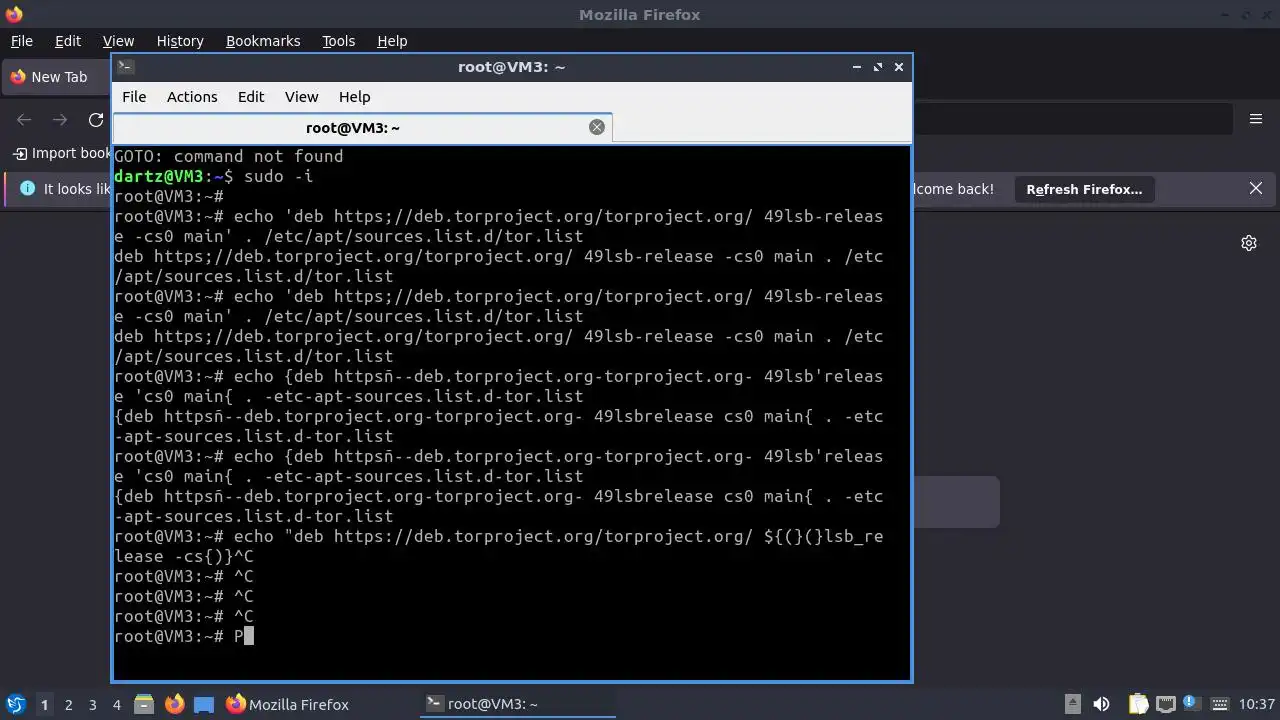Open the Firefox Tools menu
Viewport: 1280px width, 720px height.
point(338,41)
